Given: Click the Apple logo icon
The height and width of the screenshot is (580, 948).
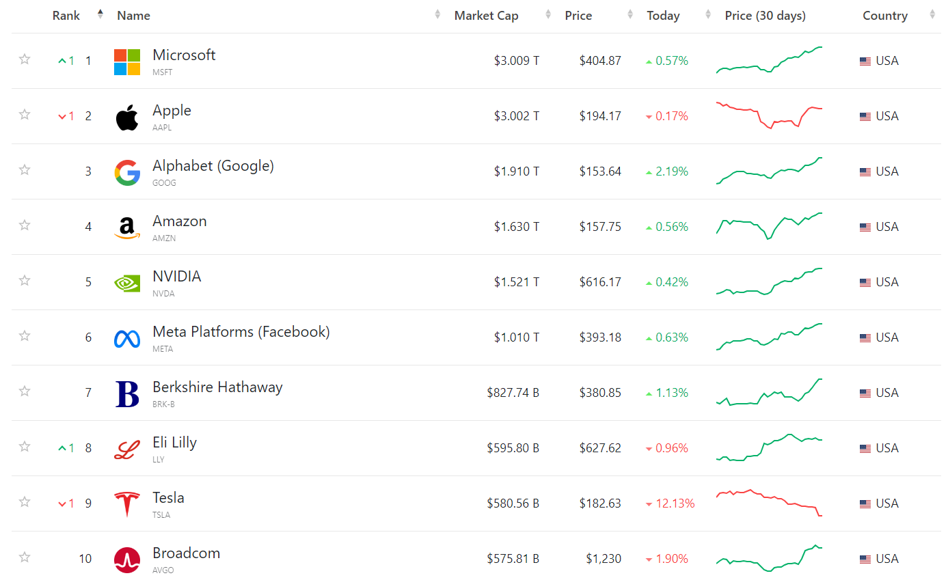Looking at the screenshot, I should 127,117.
